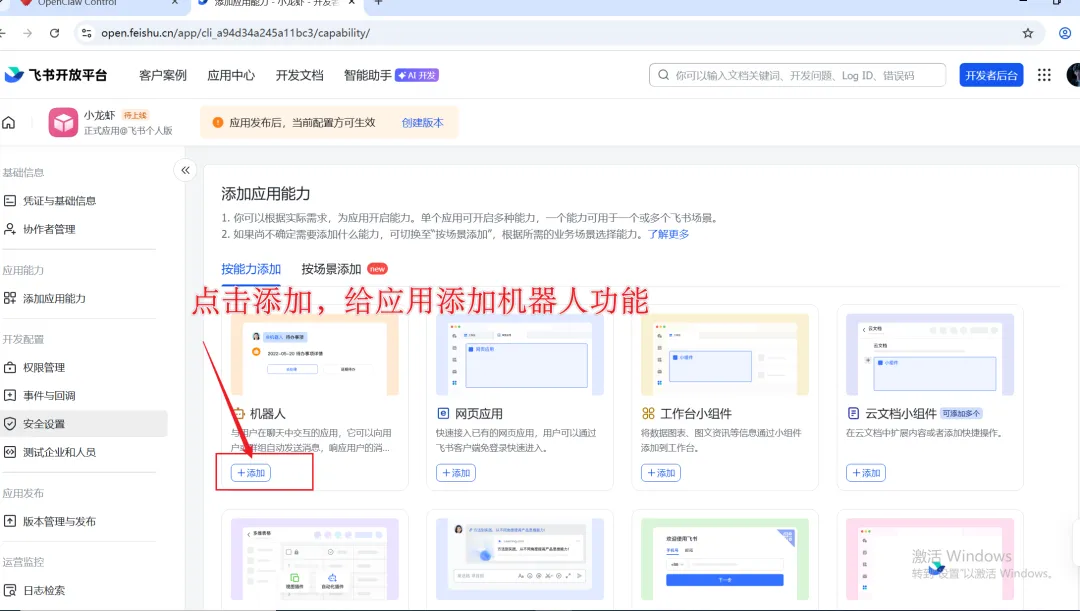Click the Feishu Open Platform logo

(56, 75)
